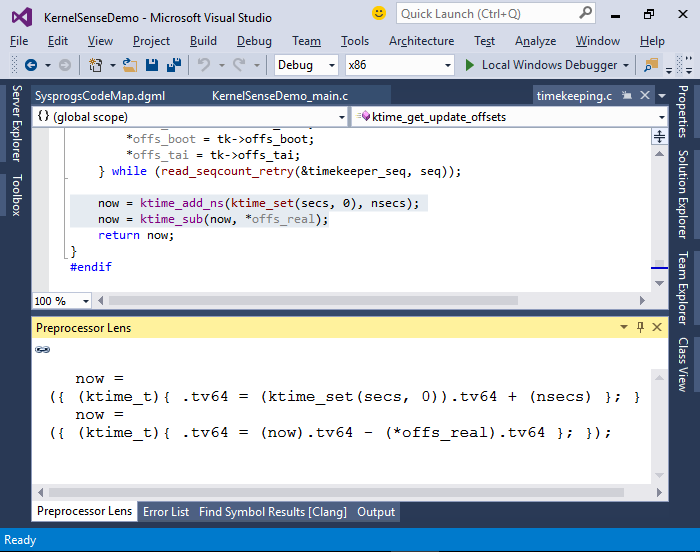
Task: Open the 100 % zoom dropdown
Action: coord(86,301)
